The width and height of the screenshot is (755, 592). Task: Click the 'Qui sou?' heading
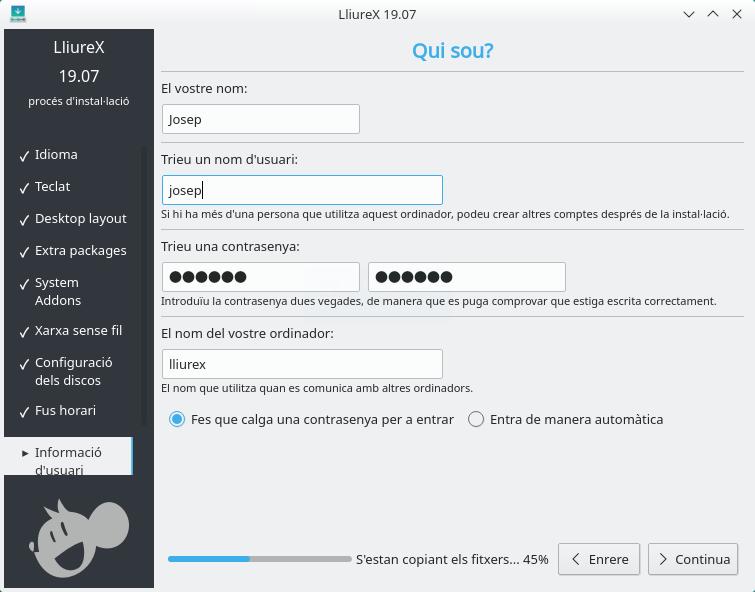point(453,51)
